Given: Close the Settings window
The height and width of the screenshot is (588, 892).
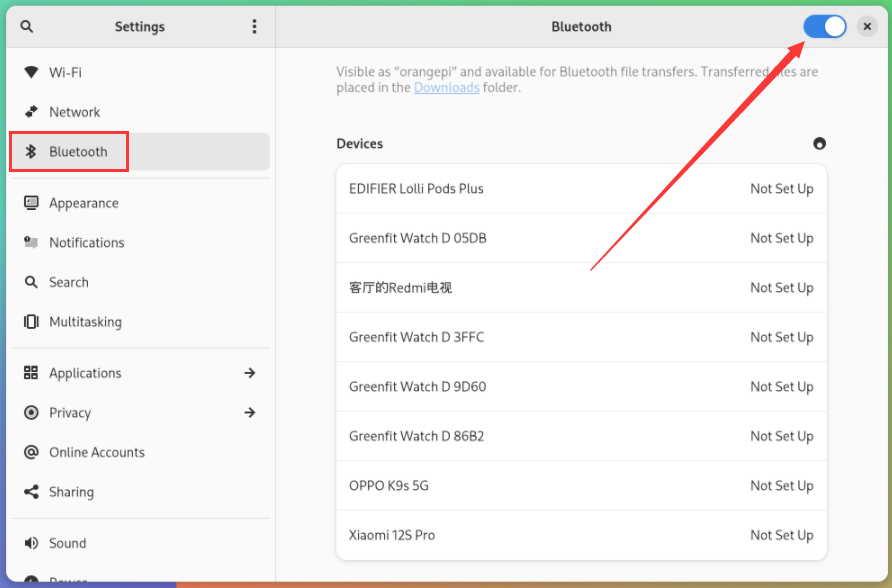Looking at the screenshot, I should [867, 27].
